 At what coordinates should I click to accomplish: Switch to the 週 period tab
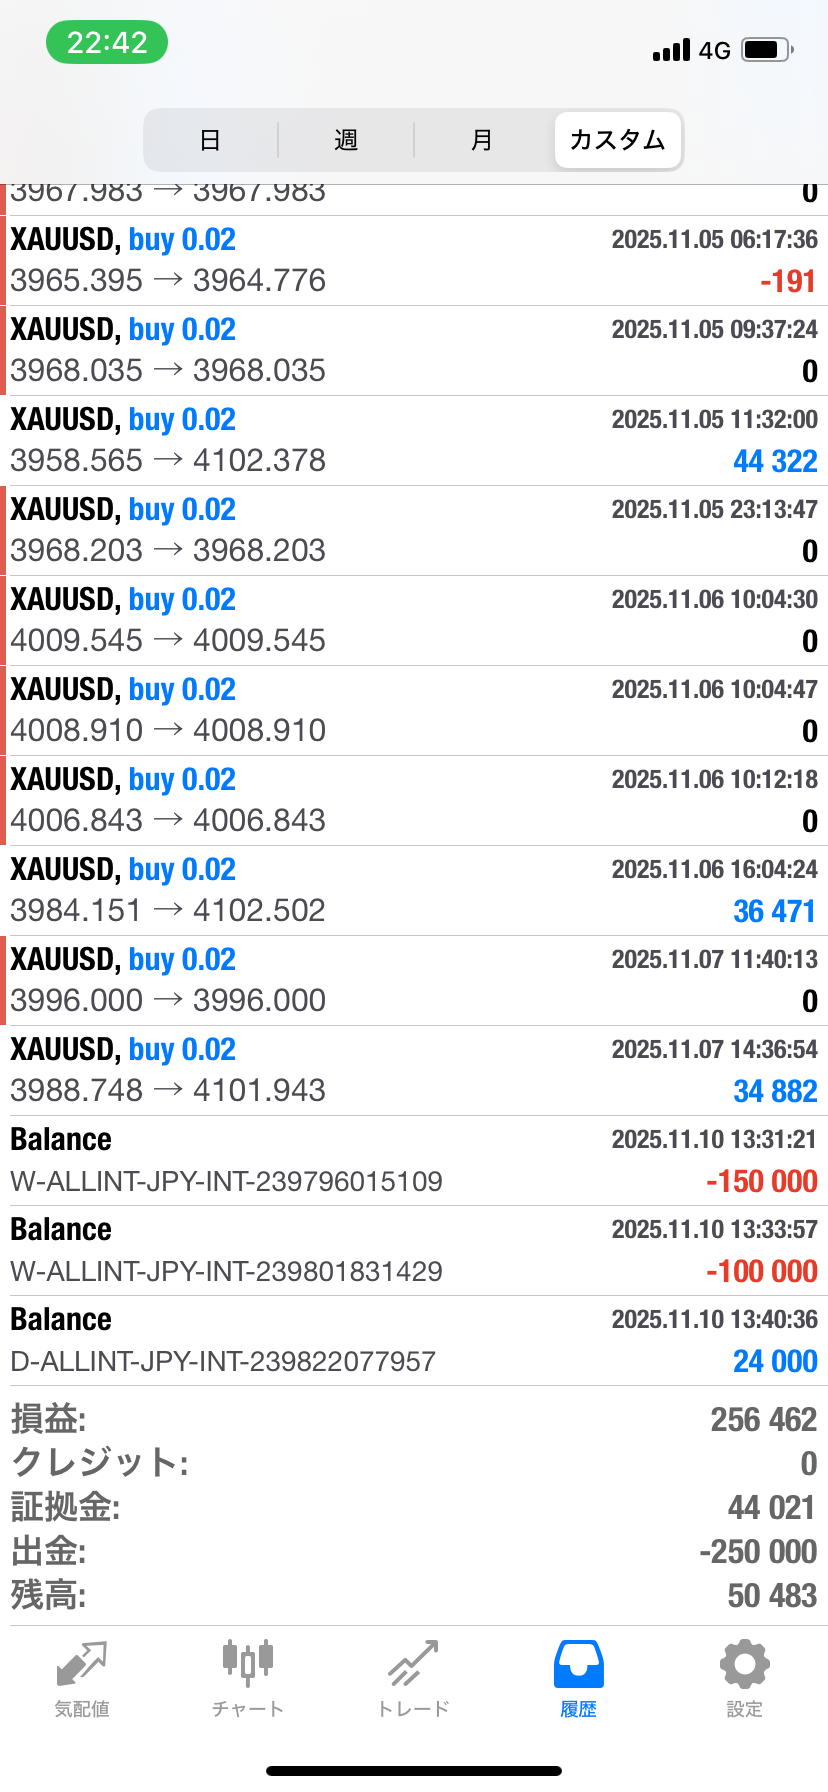click(346, 140)
